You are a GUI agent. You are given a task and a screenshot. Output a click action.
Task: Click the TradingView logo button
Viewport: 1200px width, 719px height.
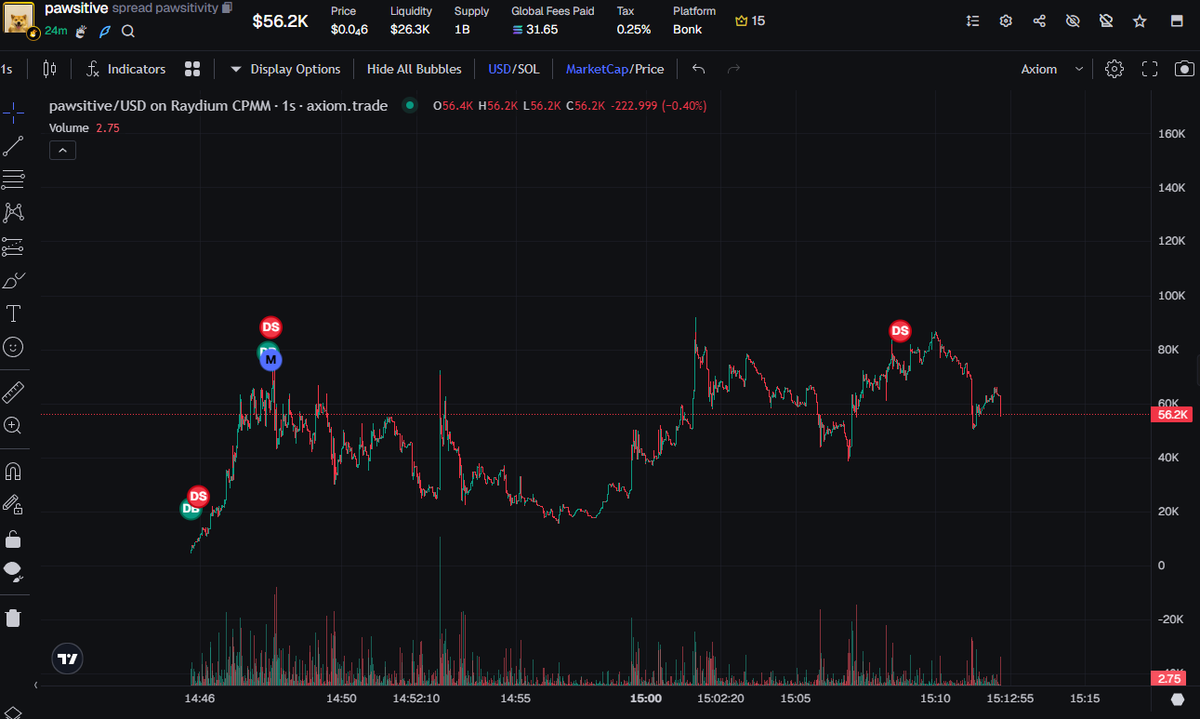tap(67, 659)
